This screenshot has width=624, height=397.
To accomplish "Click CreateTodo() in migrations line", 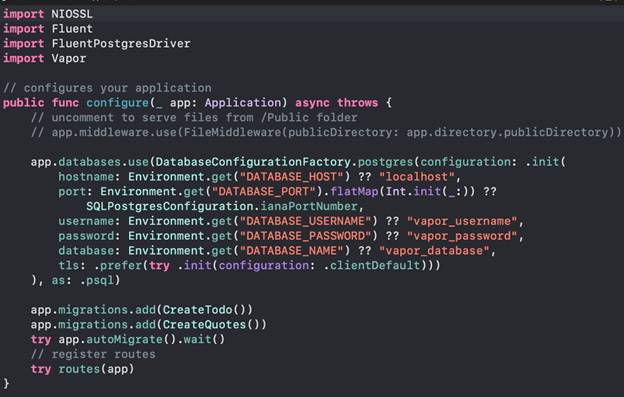I will [204, 309].
